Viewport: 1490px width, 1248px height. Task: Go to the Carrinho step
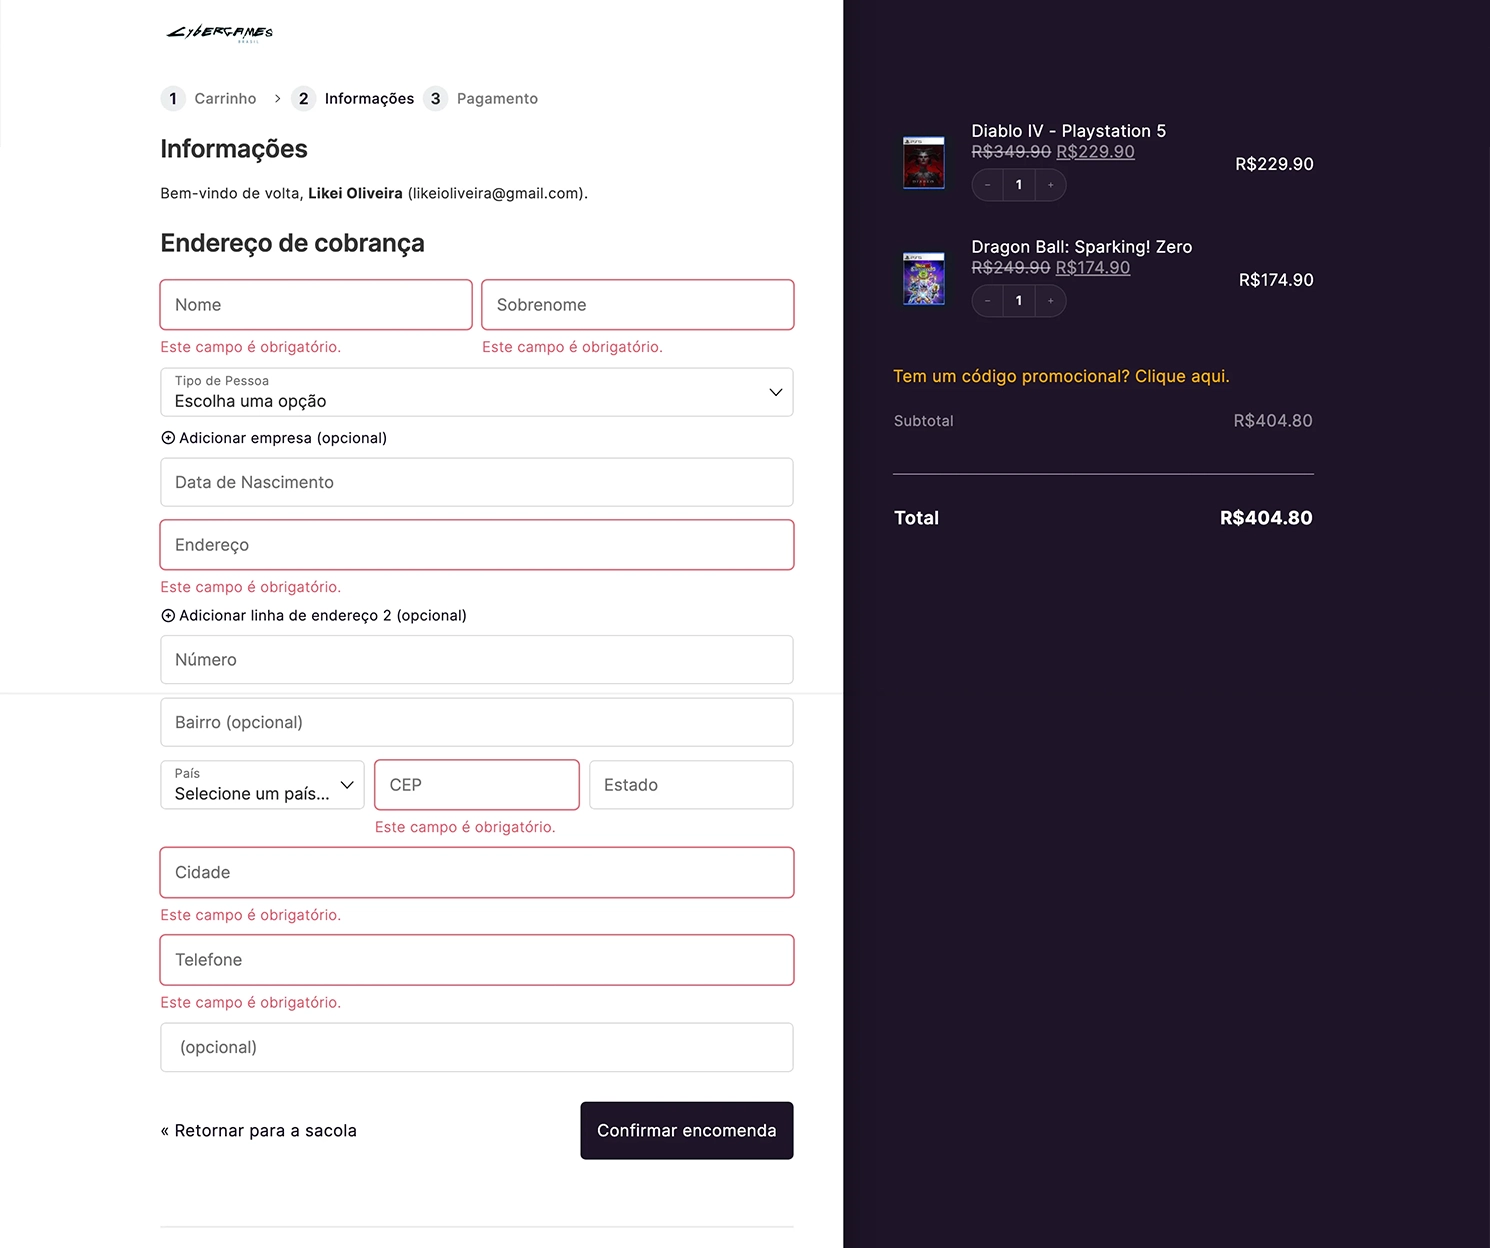pos(210,98)
